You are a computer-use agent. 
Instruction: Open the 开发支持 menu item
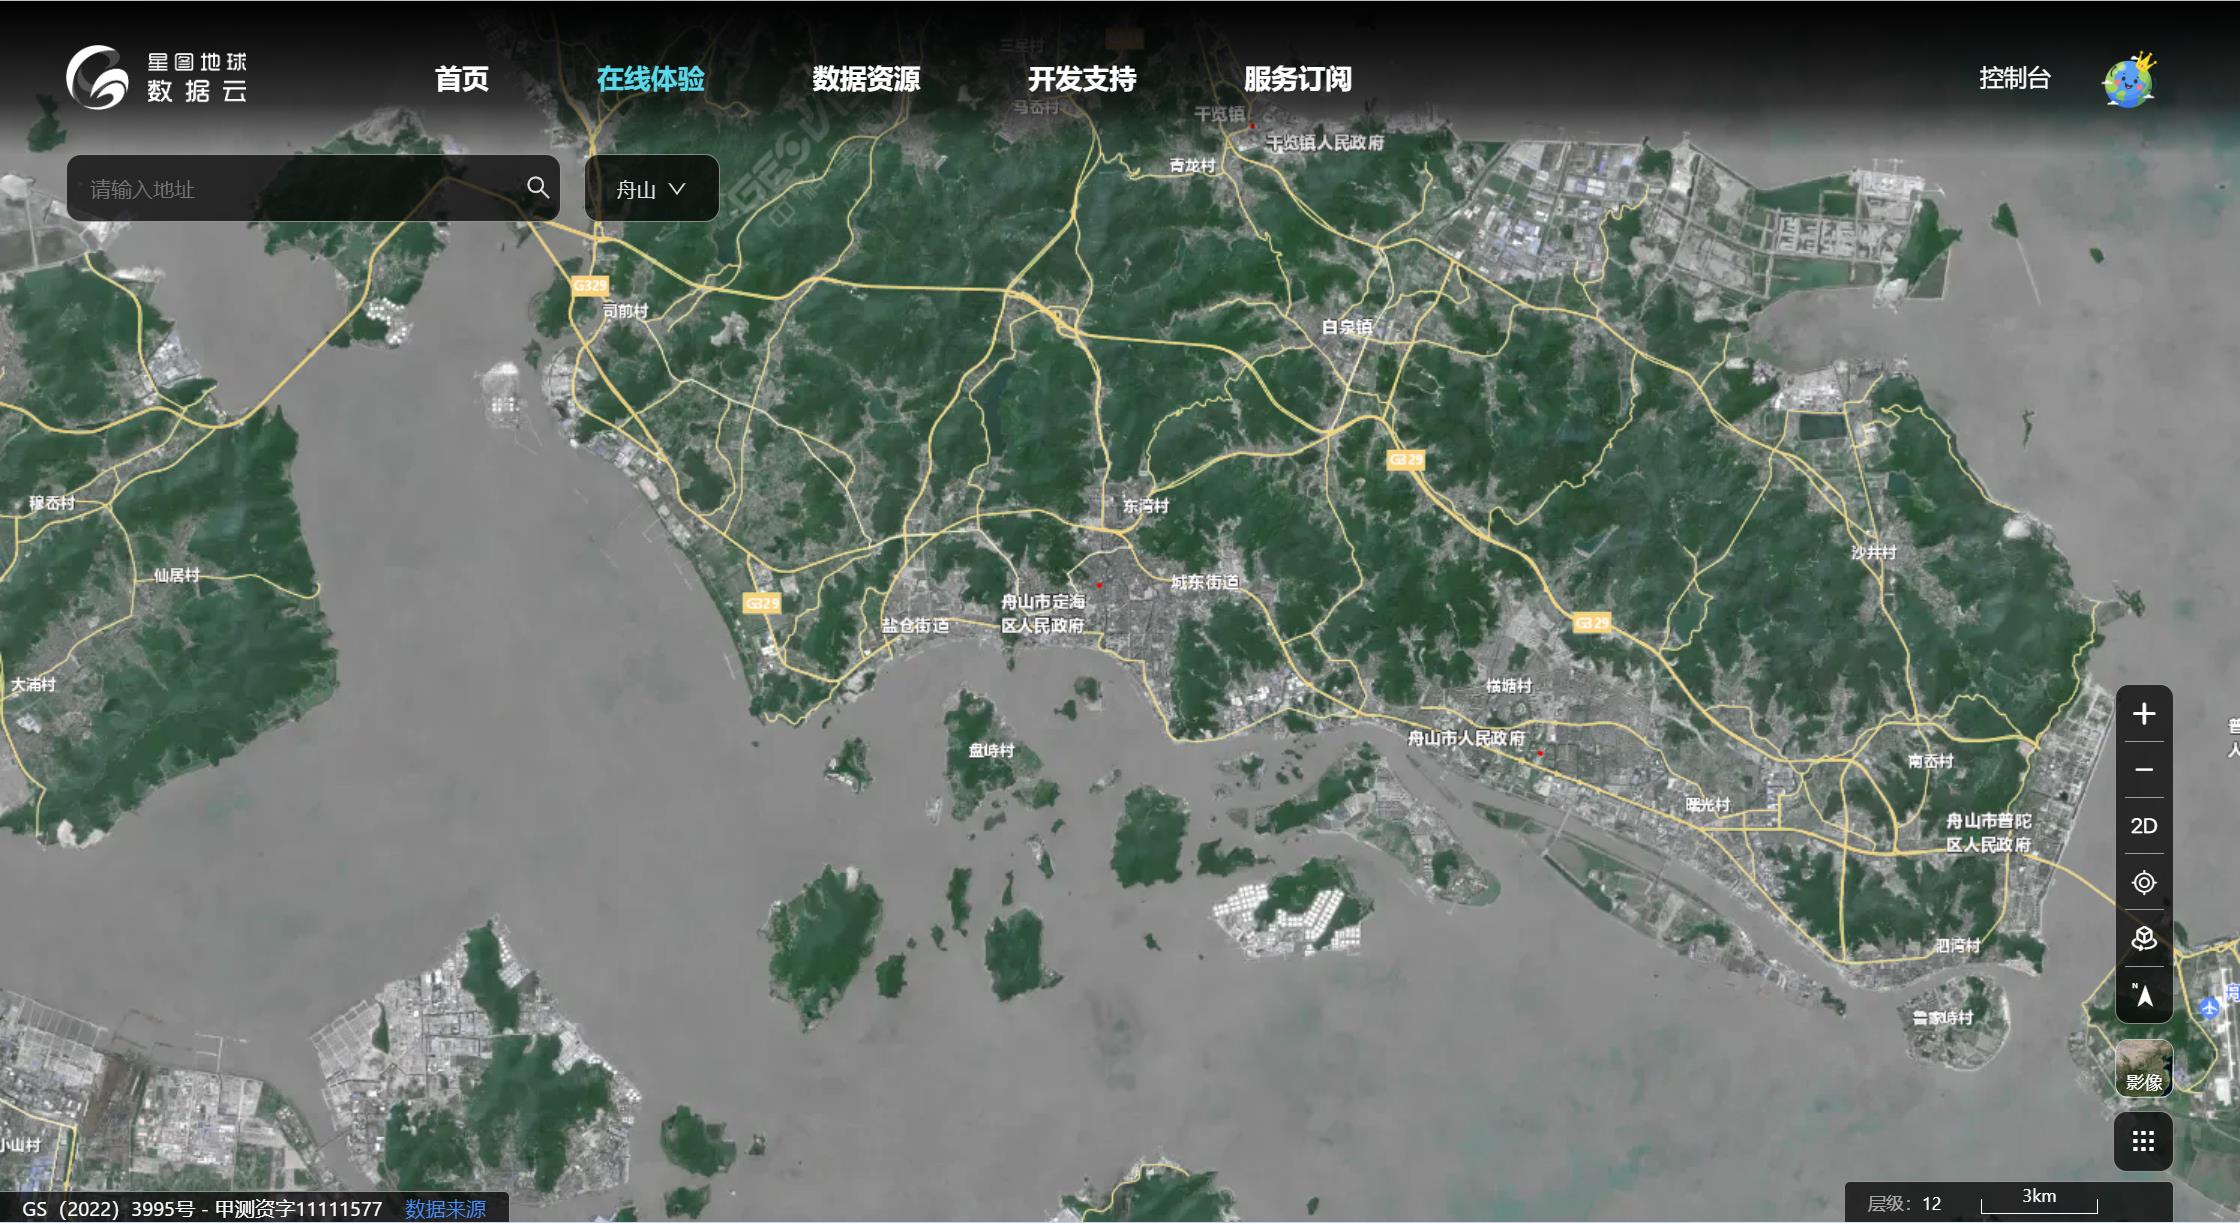click(x=1082, y=79)
